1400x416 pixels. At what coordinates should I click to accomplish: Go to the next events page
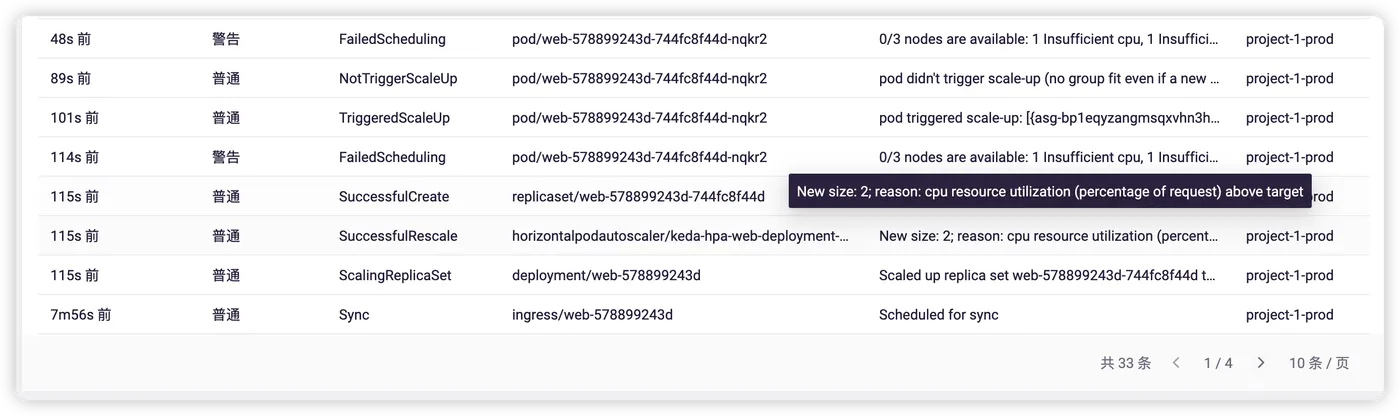[1261, 363]
